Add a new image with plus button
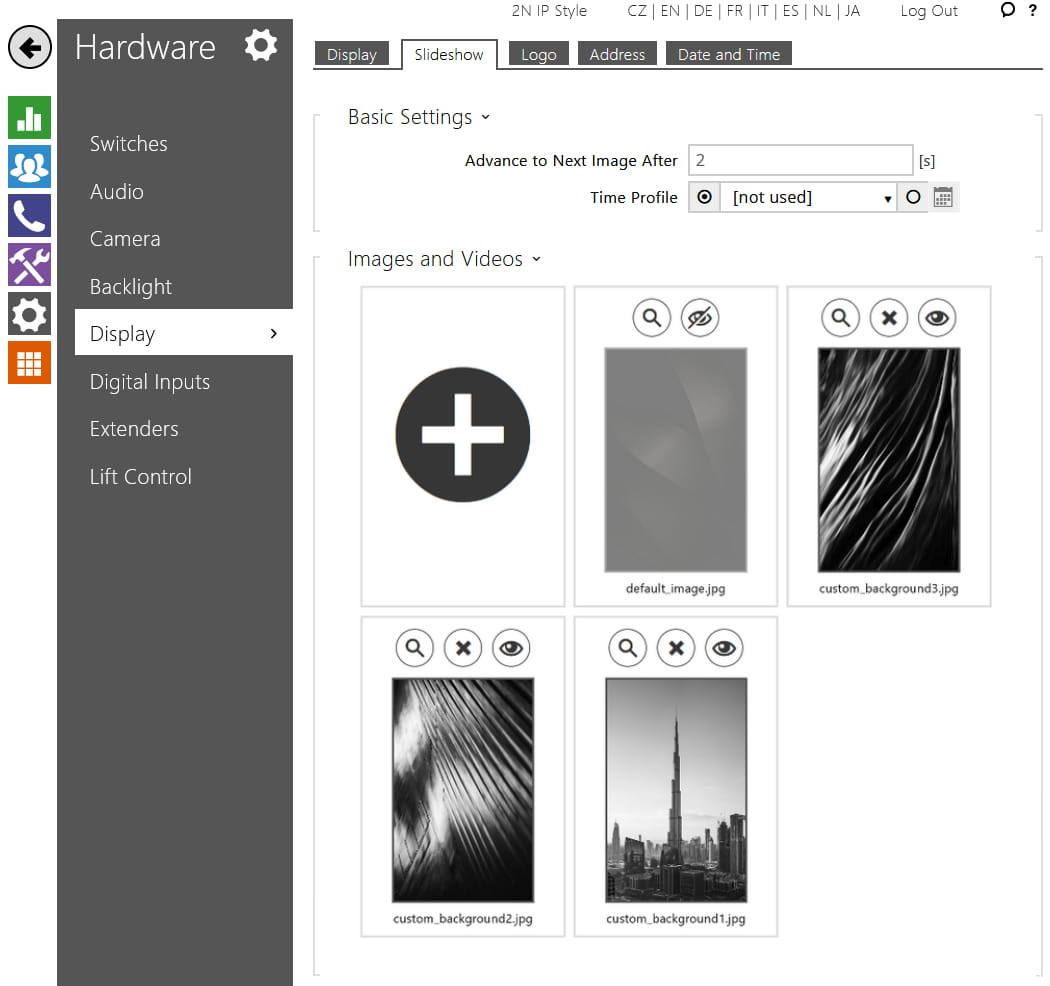1050x986 pixels. pos(463,435)
